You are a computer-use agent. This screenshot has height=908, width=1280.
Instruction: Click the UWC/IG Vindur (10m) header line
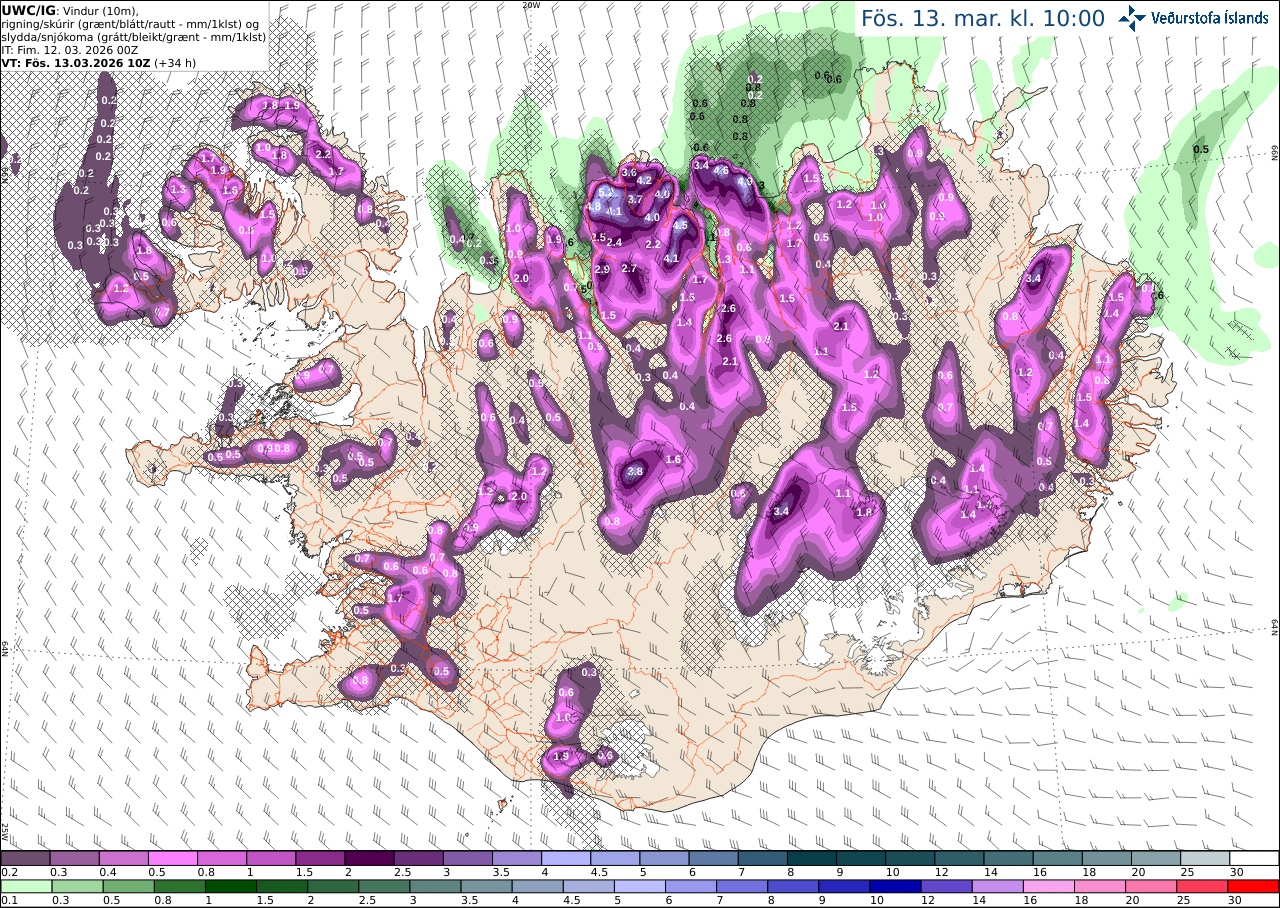[x=71, y=11]
